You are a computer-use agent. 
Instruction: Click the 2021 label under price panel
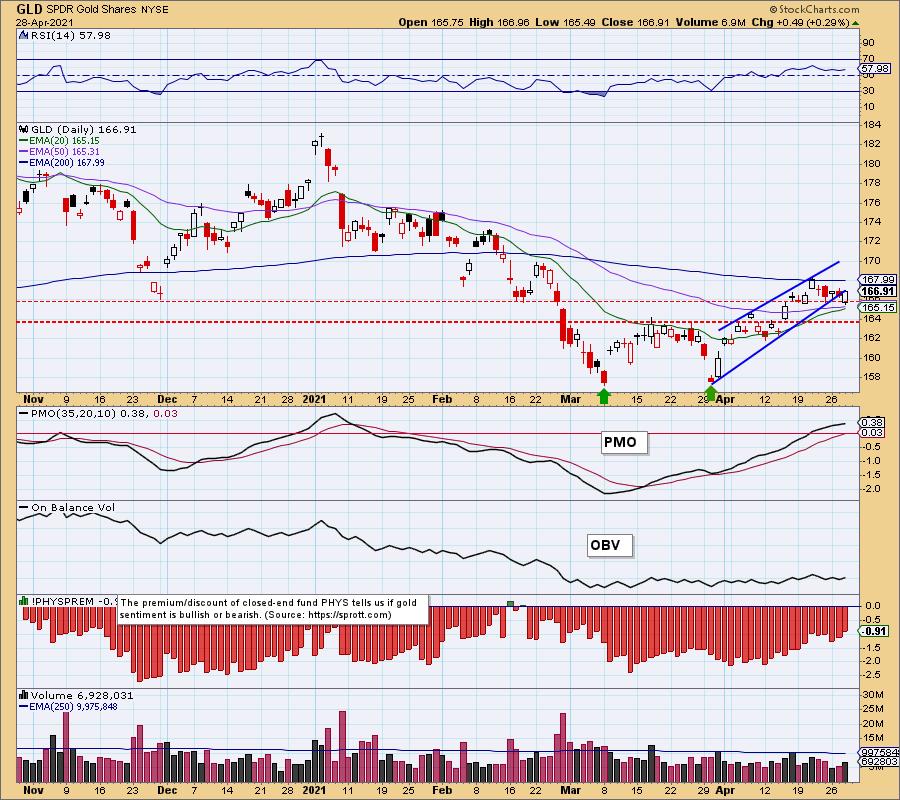[x=315, y=399]
